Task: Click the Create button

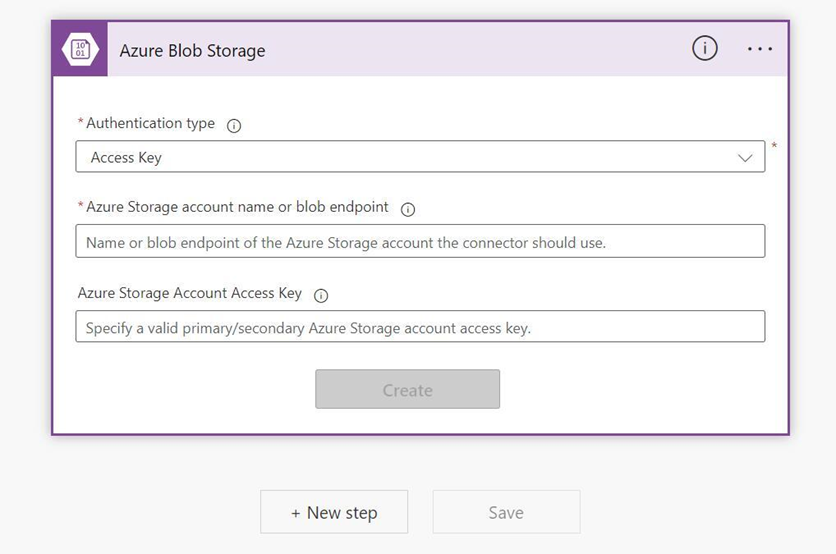Action: [x=407, y=389]
